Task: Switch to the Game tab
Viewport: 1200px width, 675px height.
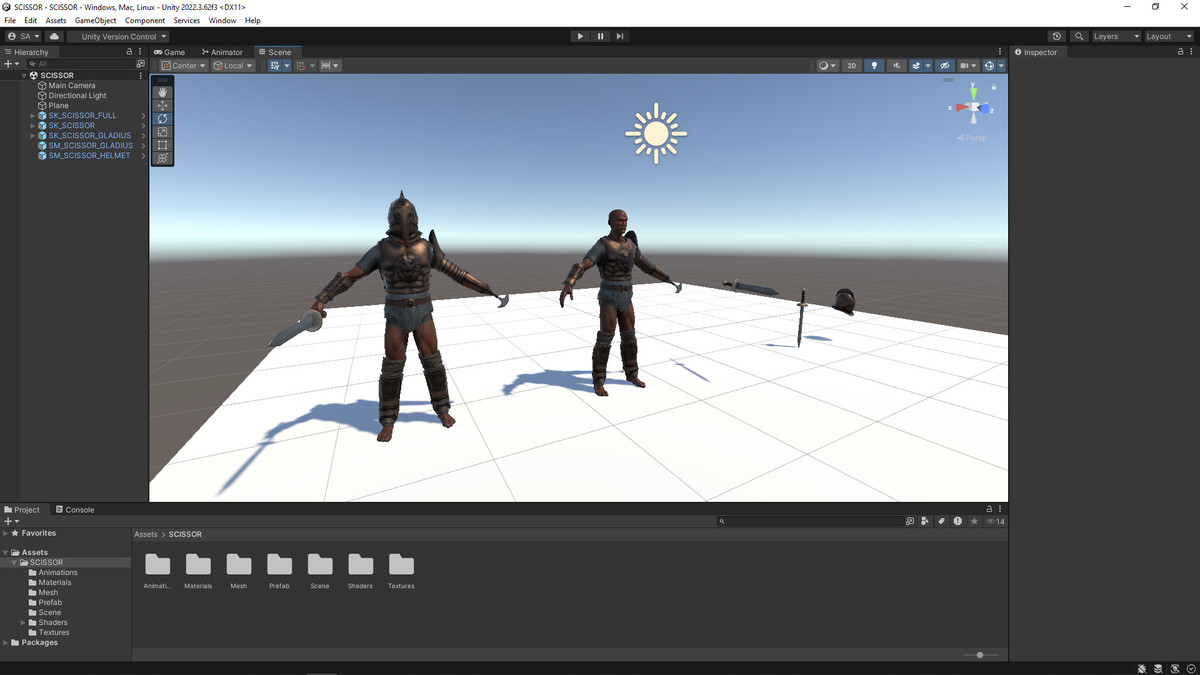Action: (170, 52)
